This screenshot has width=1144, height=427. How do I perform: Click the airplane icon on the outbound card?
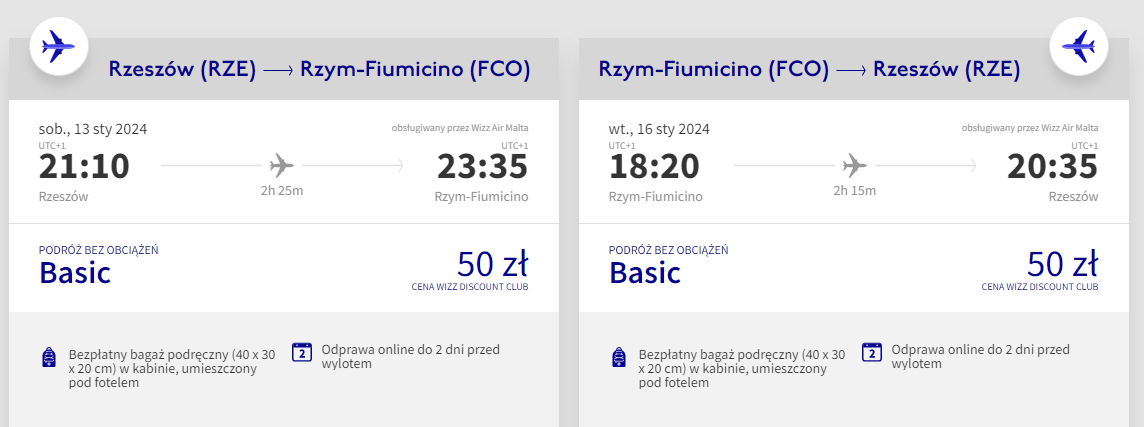[59, 45]
